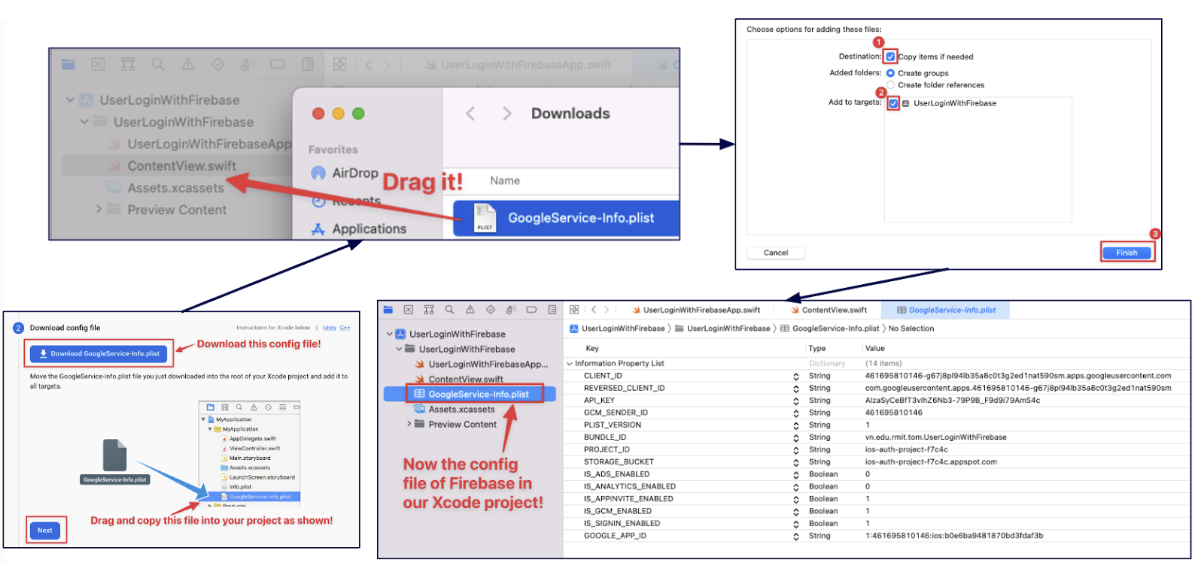The width and height of the screenshot is (1200, 567).
Task: Click the Finish button
Action: pyautogui.click(x=1126, y=253)
